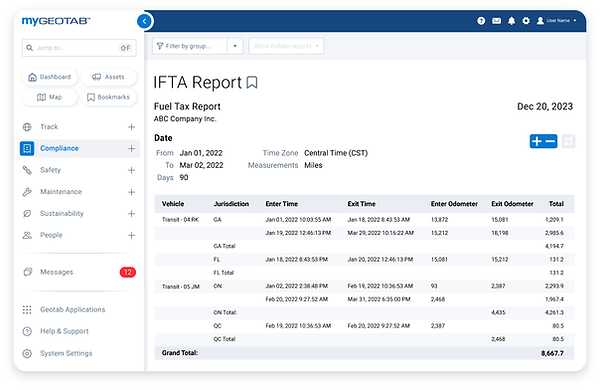The image size is (600, 390).
Task: Expand the Safety section plus sign
Action: (131, 170)
